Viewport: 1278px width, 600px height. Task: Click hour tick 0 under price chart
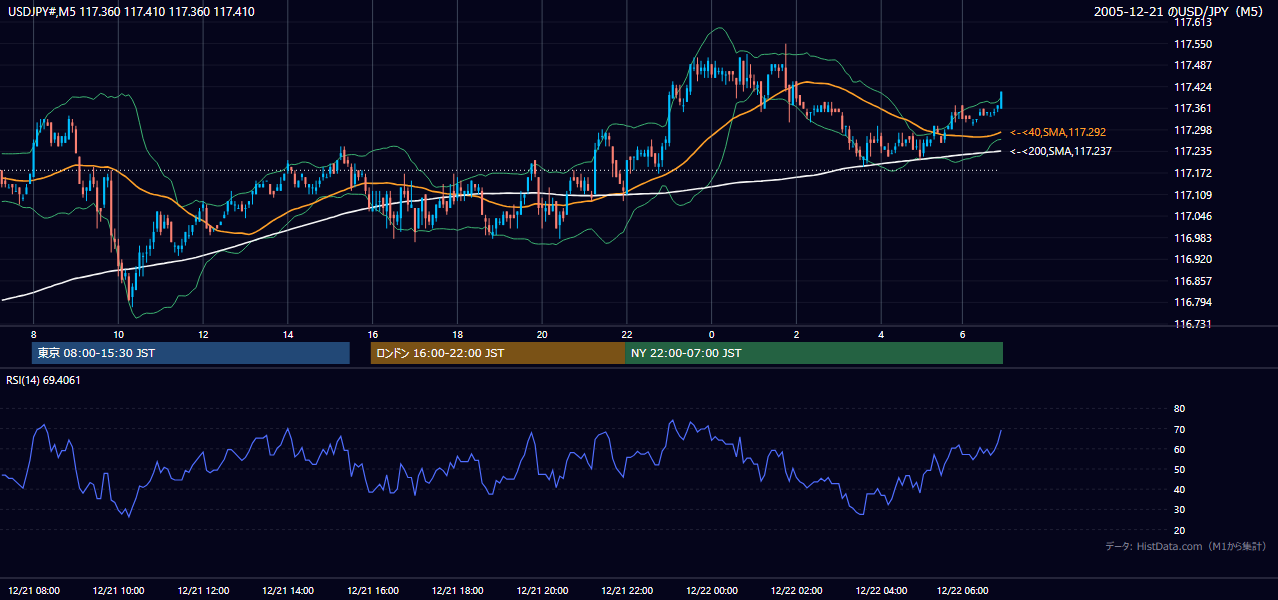(711, 334)
